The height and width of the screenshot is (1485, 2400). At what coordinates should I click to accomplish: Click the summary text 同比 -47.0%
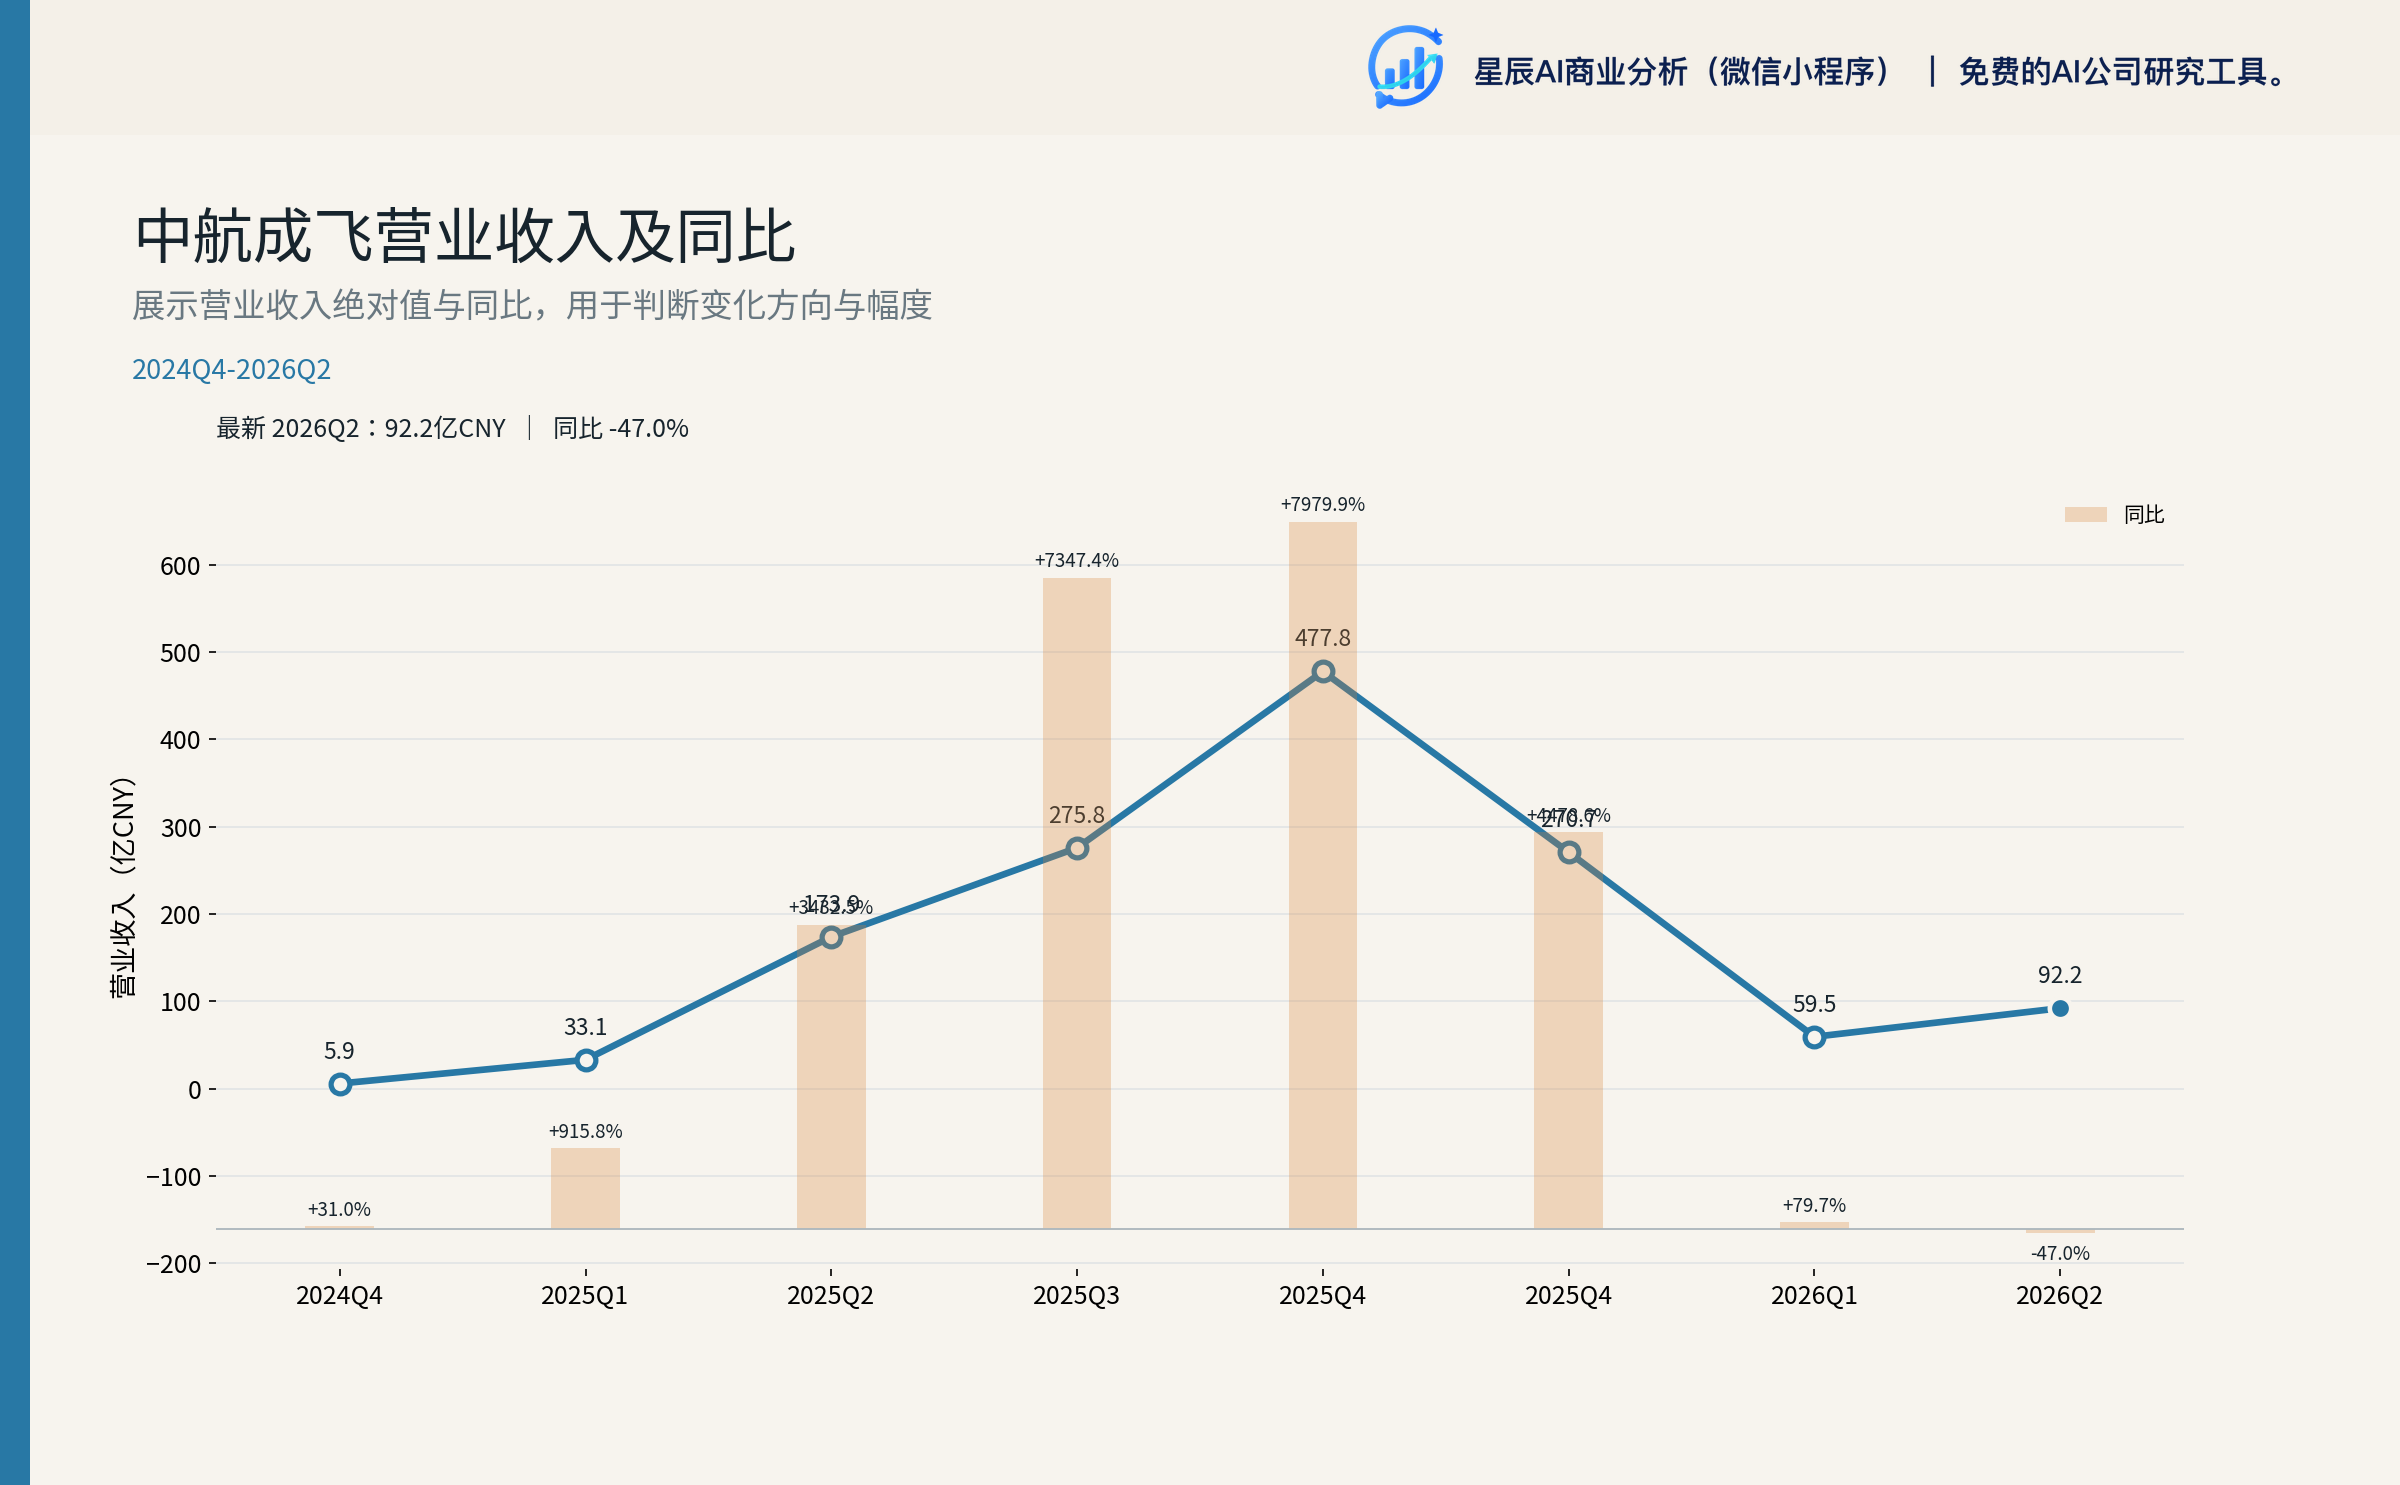pos(621,428)
